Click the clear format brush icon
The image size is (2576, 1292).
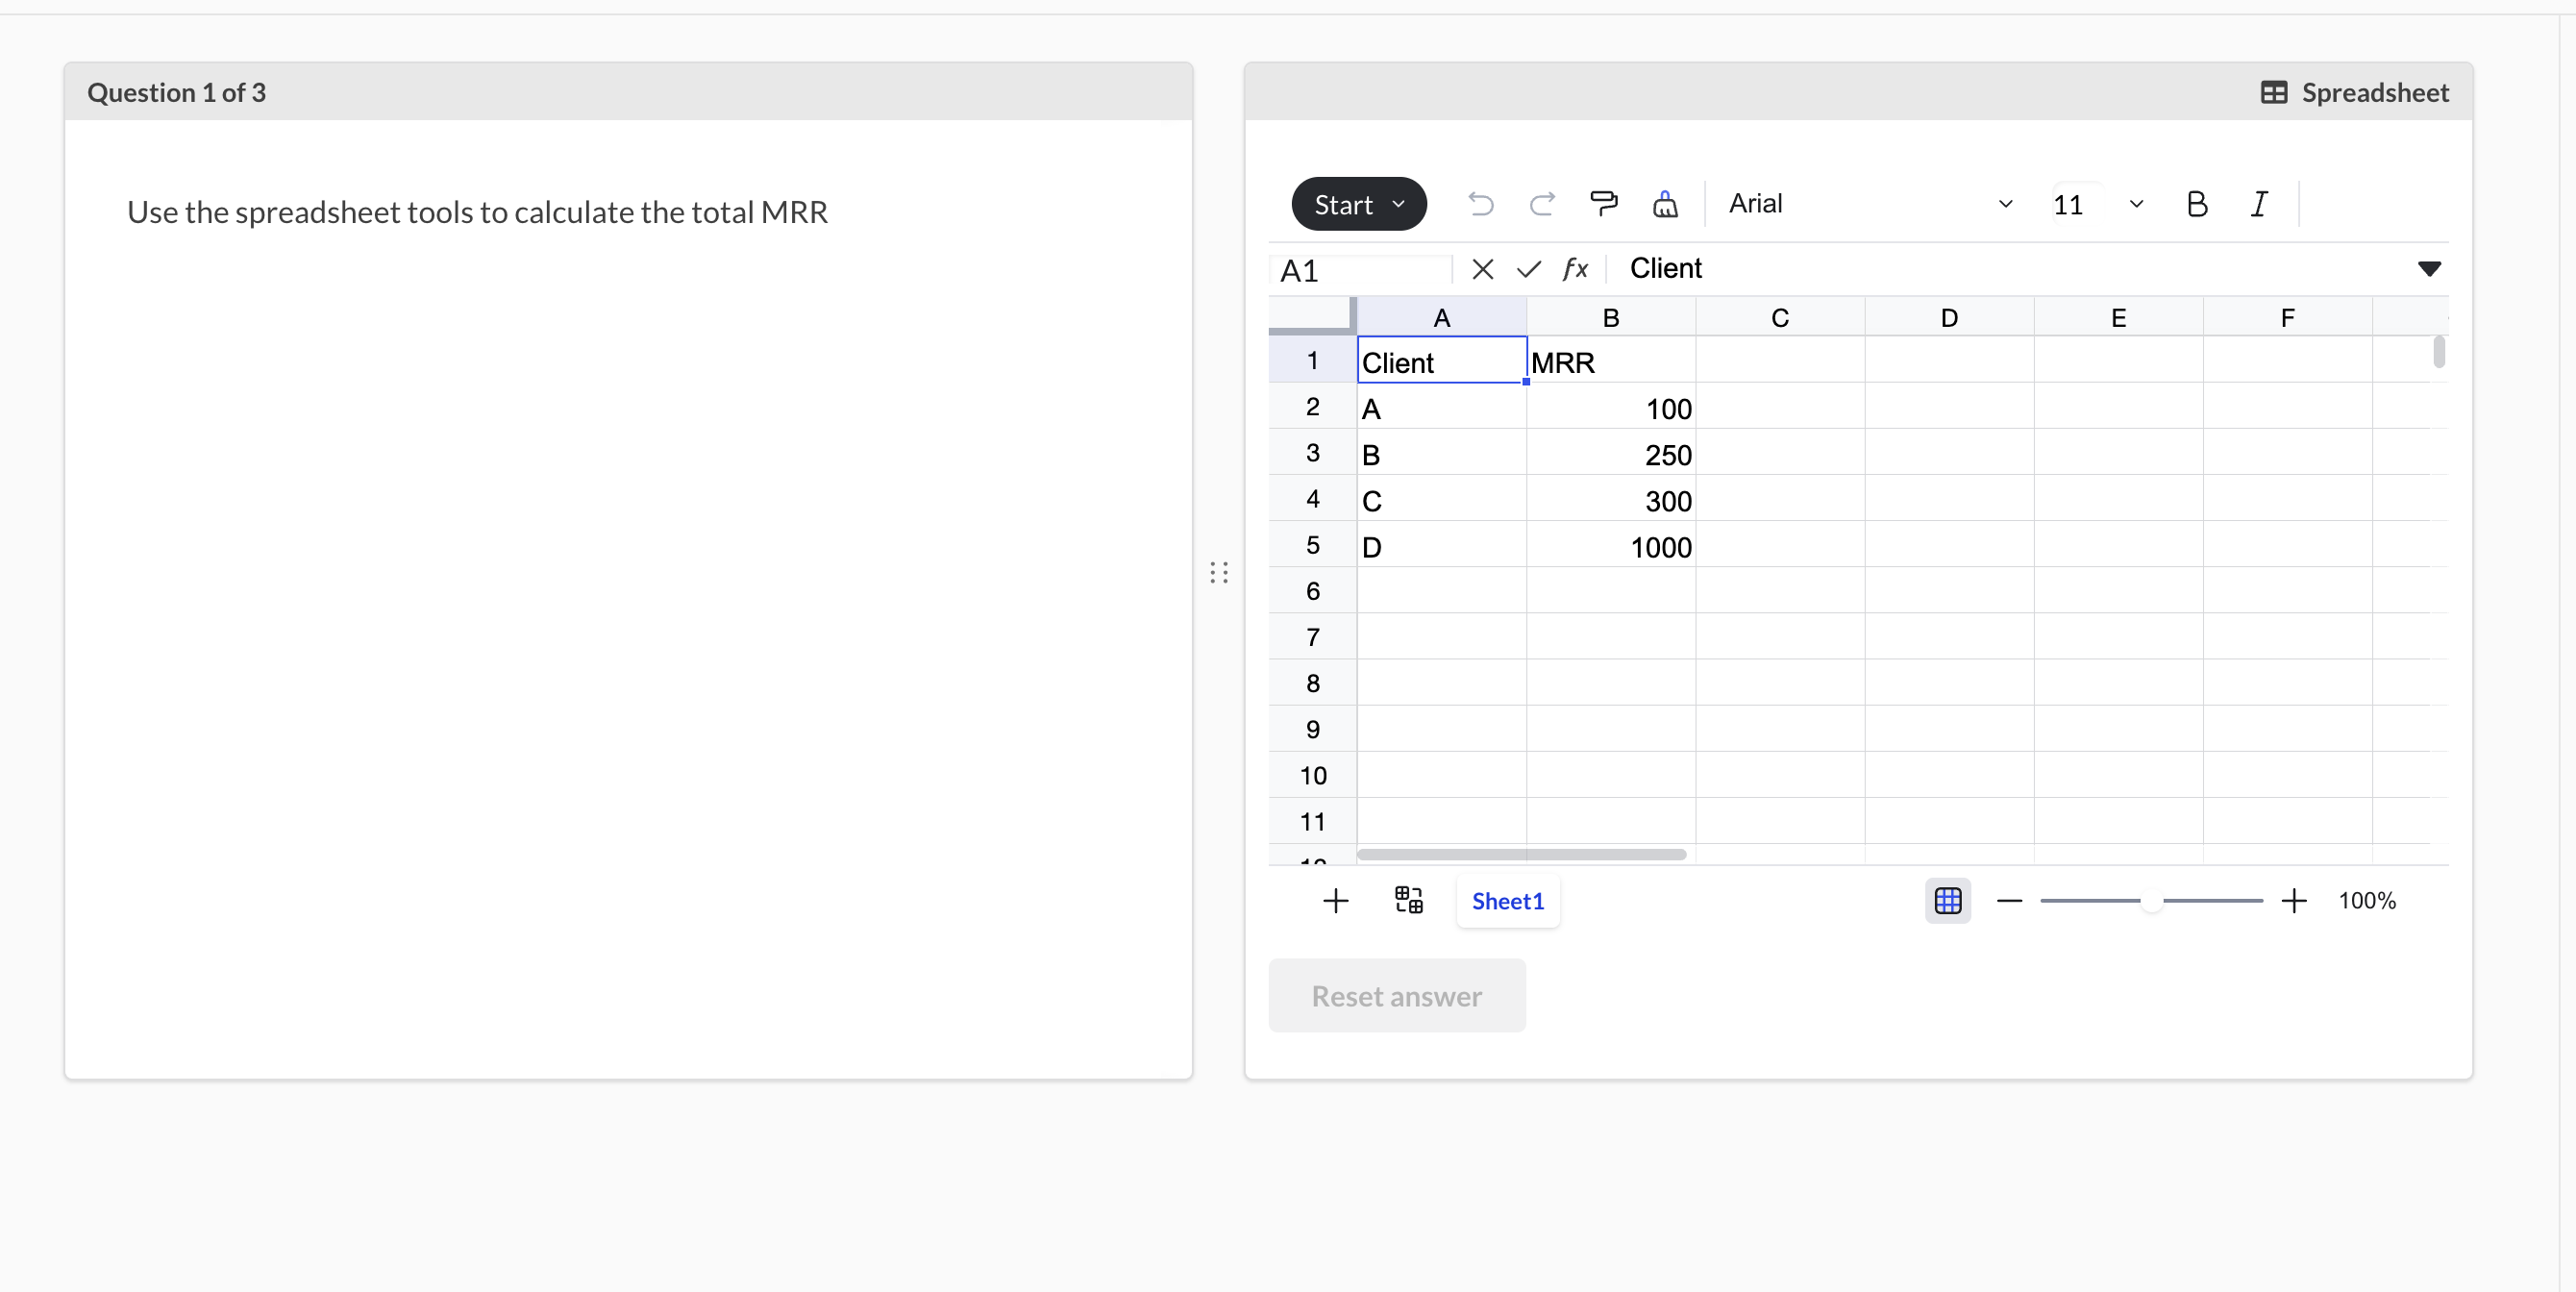[x=1665, y=204]
